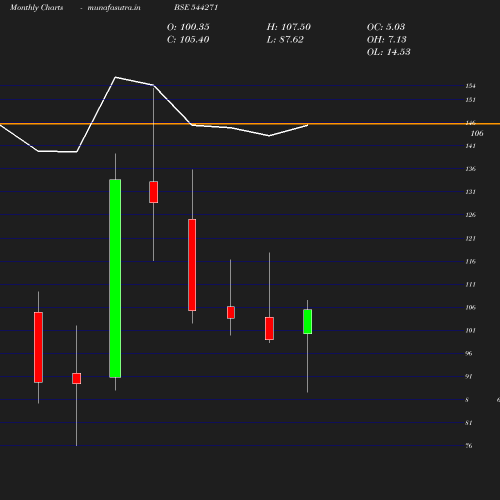The width and height of the screenshot is (500, 500).
Task: Select the last green candlestick on the right
Action: tap(308, 322)
